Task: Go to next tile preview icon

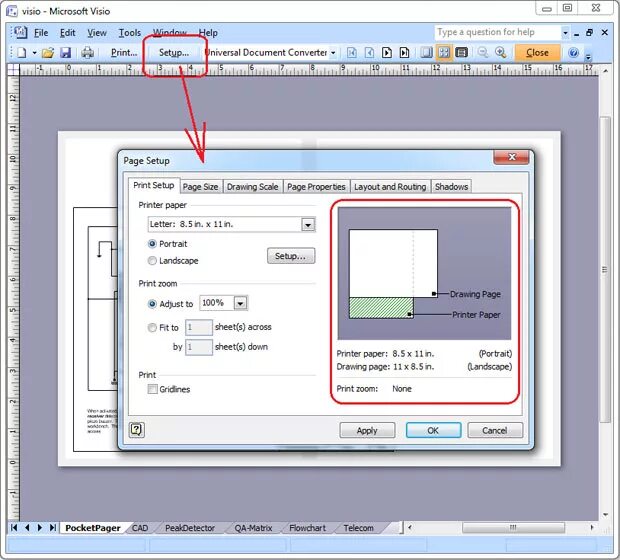Action: (387, 53)
